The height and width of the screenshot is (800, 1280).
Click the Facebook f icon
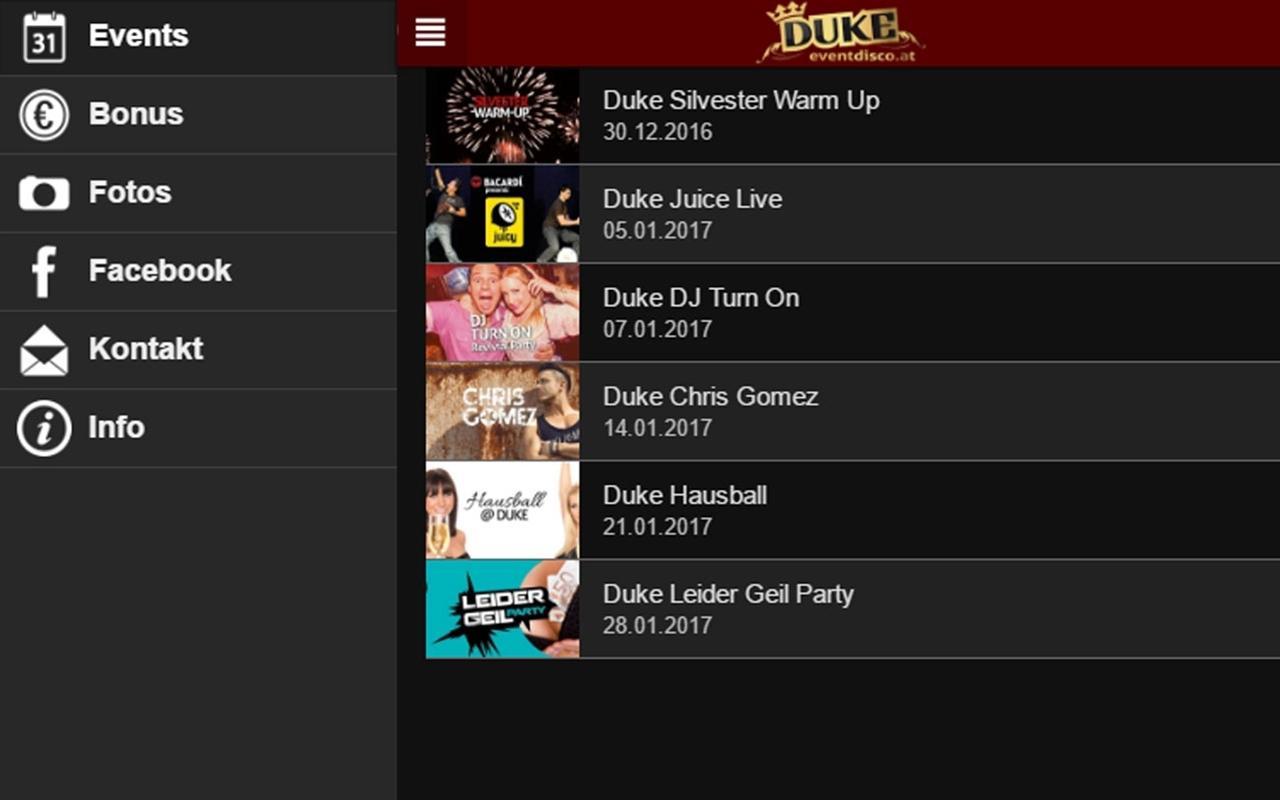[44, 271]
